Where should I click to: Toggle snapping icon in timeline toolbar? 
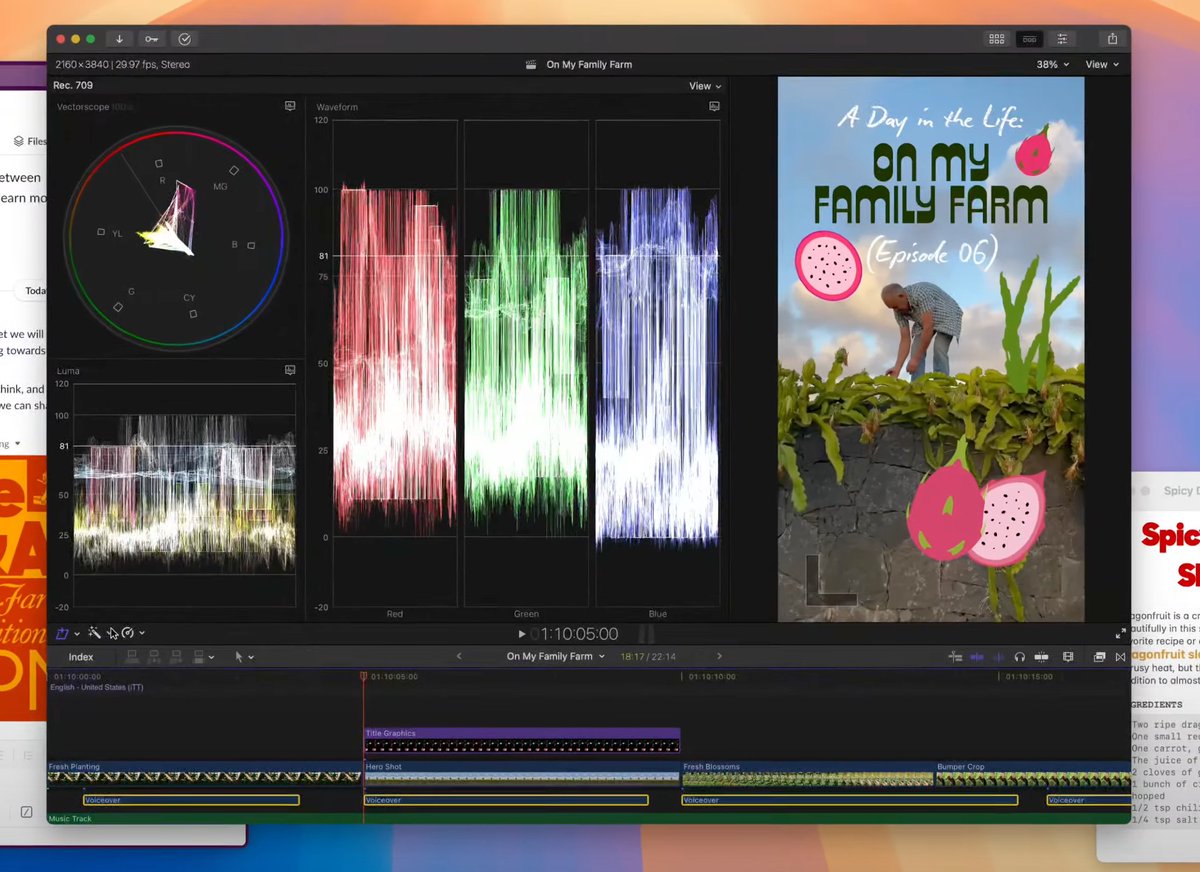click(x=1041, y=657)
